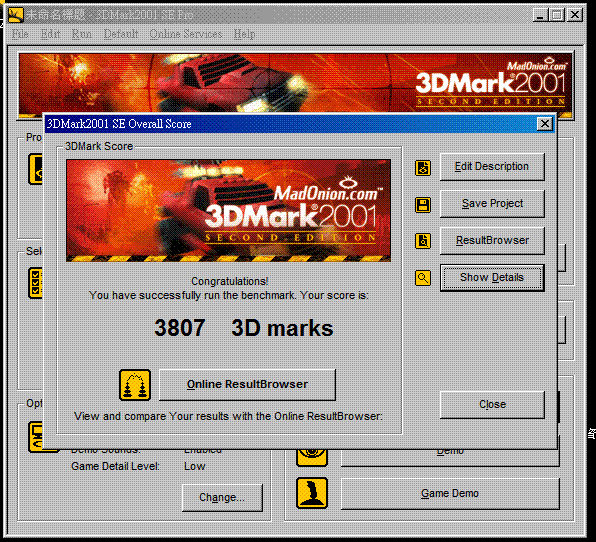Click the Congratulations! text
This screenshot has height=542, width=596.
point(230,281)
